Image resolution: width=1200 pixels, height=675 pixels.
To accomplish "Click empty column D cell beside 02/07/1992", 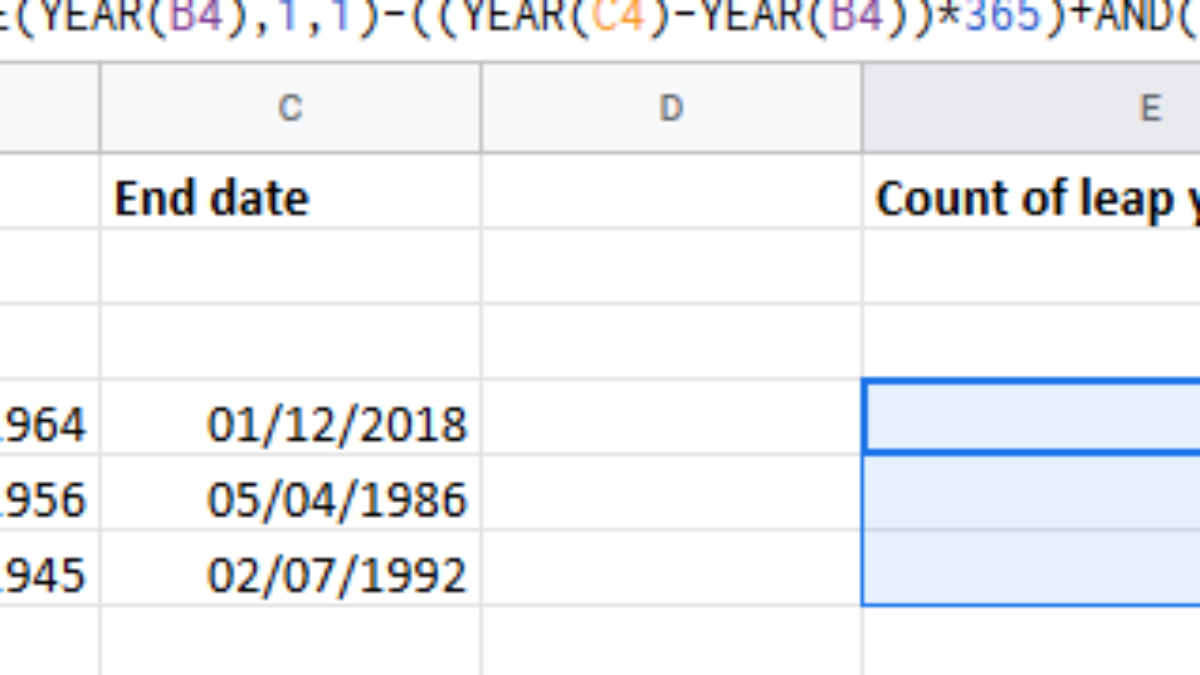I will [x=671, y=568].
